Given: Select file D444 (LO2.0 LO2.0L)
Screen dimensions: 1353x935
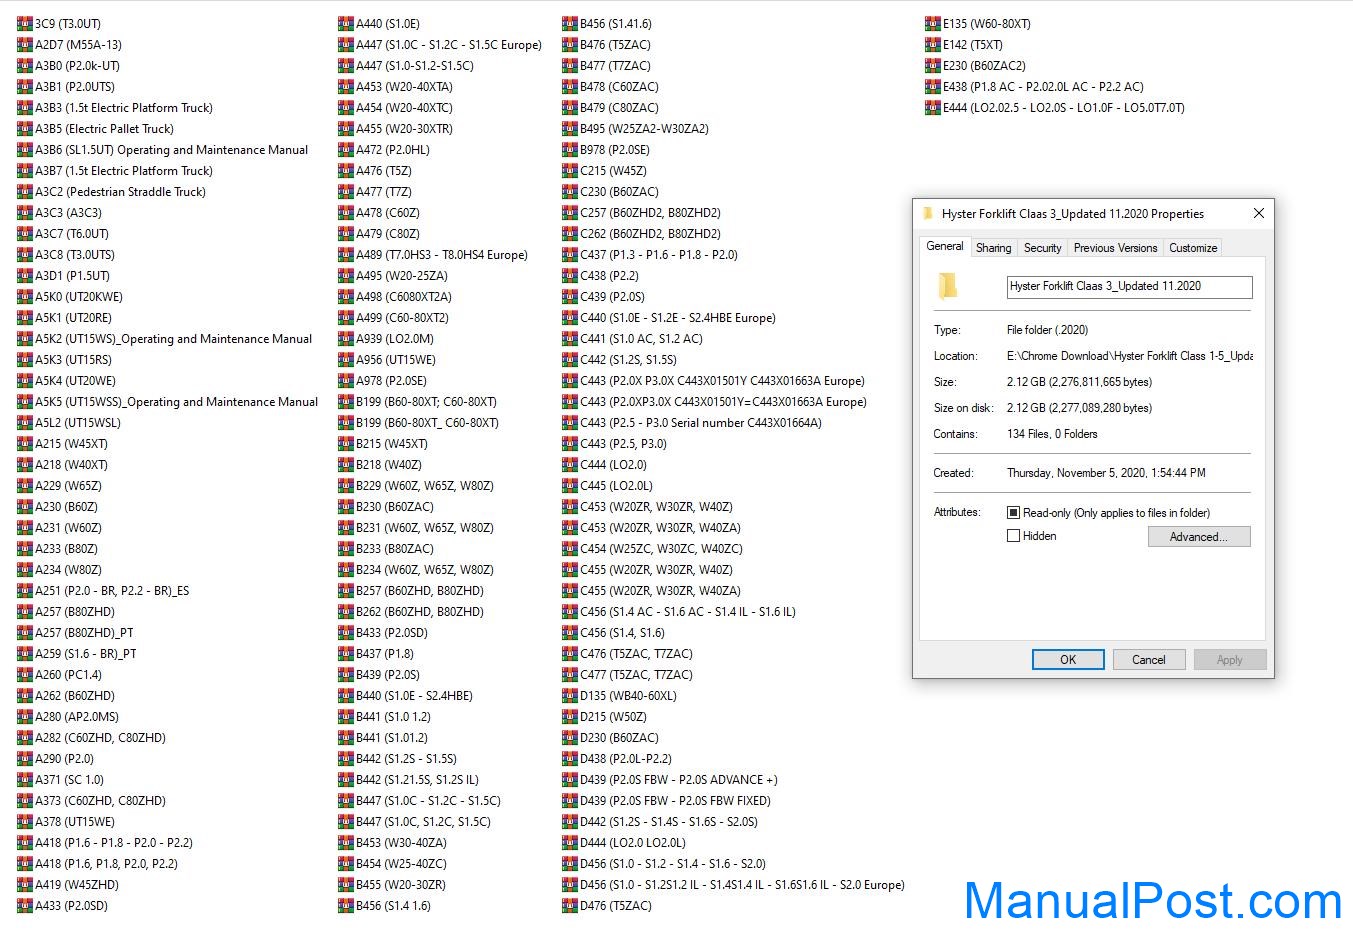Looking at the screenshot, I should click(624, 842).
